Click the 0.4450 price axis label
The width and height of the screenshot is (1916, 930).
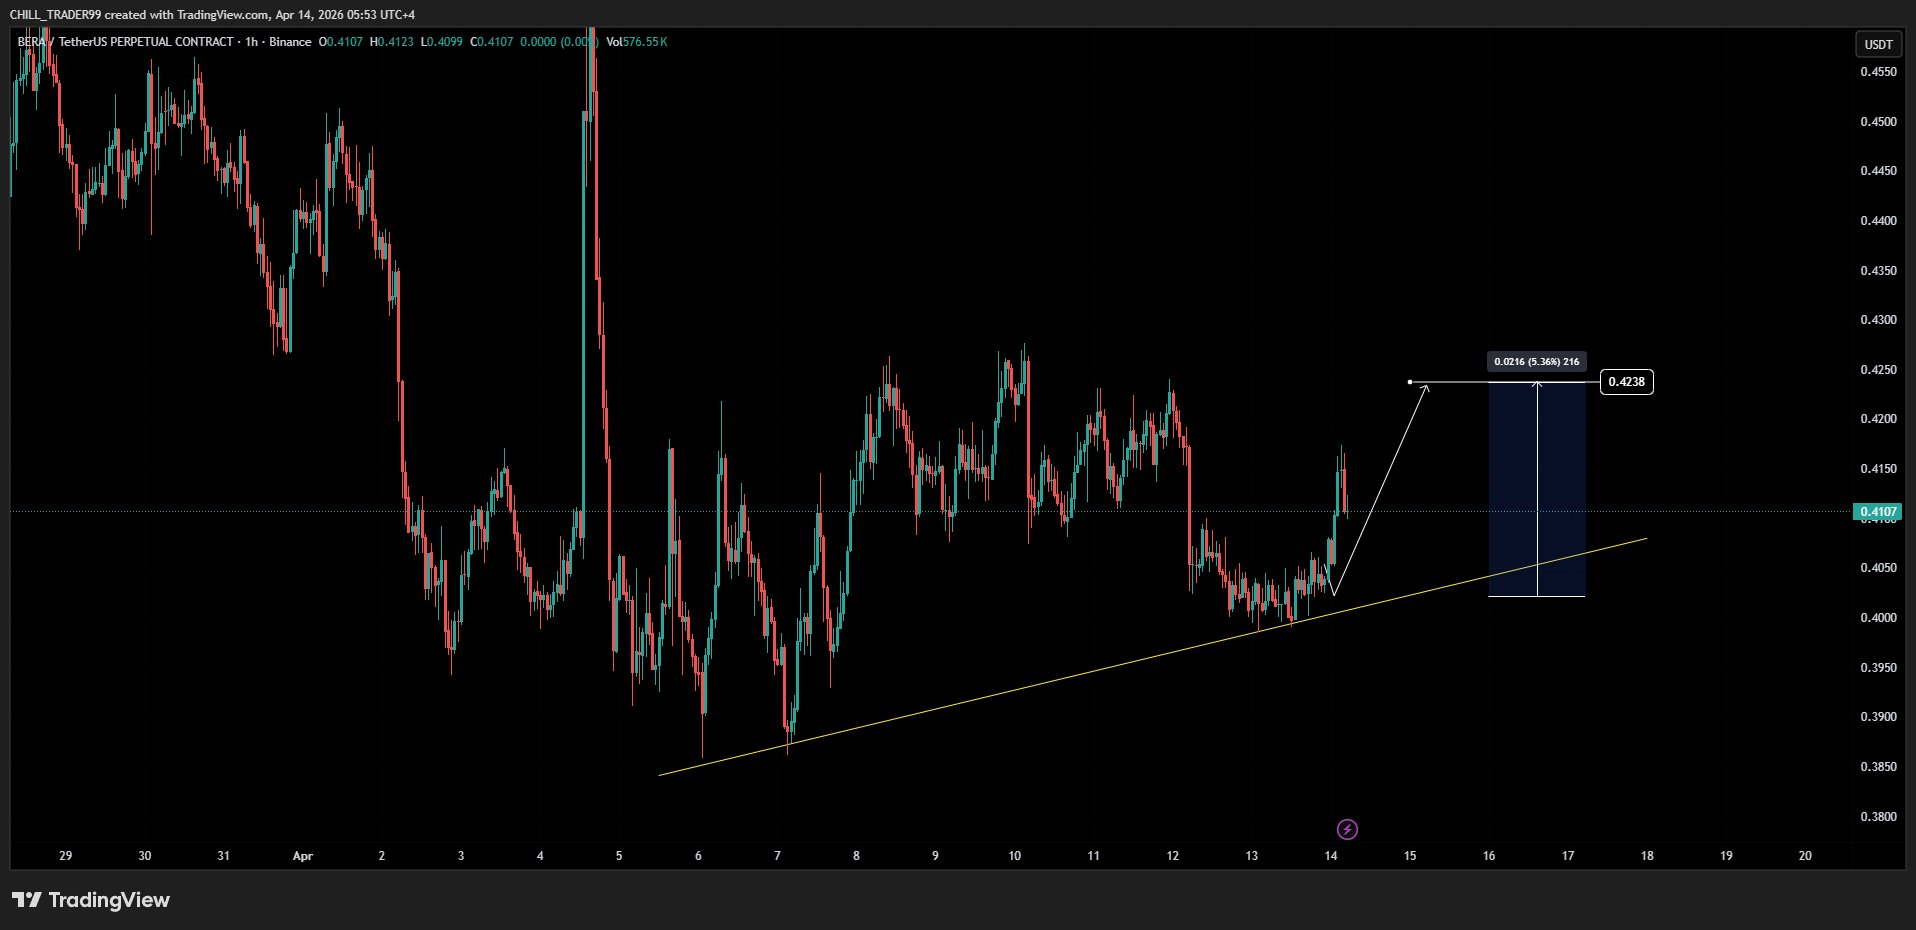click(1878, 171)
